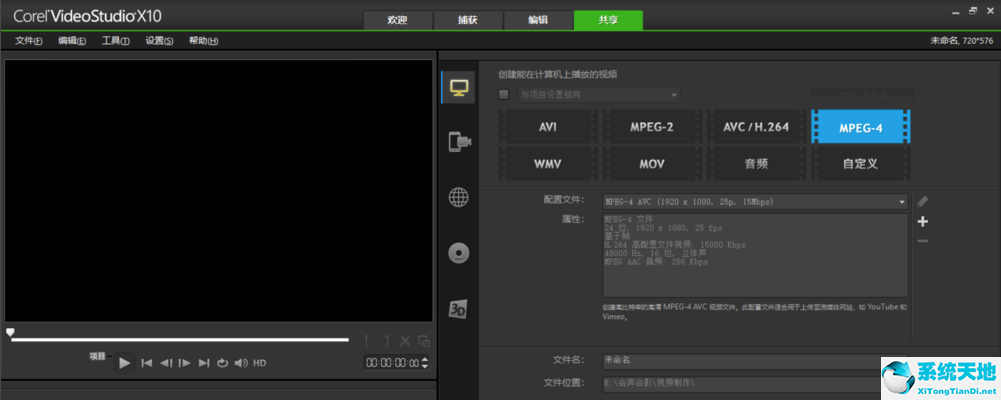Open the 文件 menu
The width and height of the screenshot is (1001, 400).
coord(29,41)
